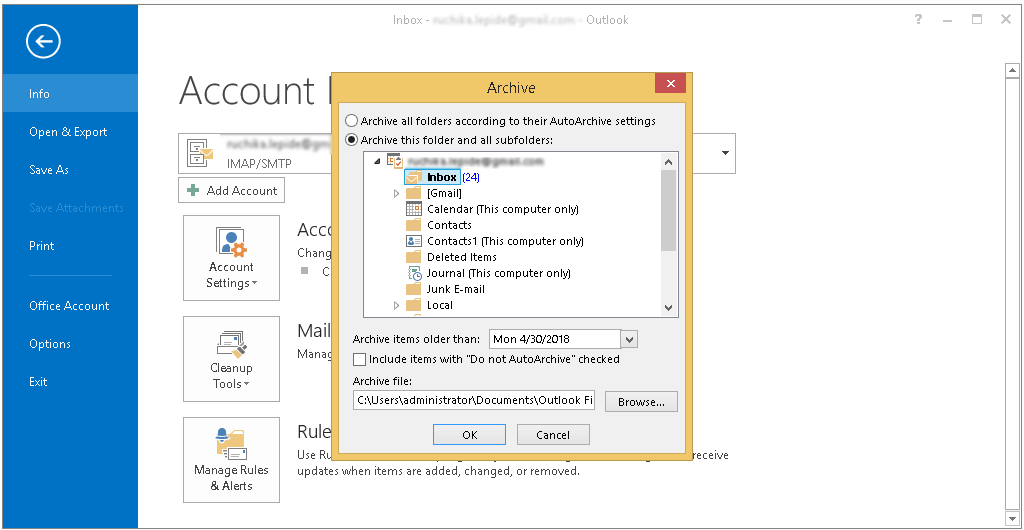Click the Calendar icon in folder tree
This screenshot has width=1024, height=530.
coord(413,209)
